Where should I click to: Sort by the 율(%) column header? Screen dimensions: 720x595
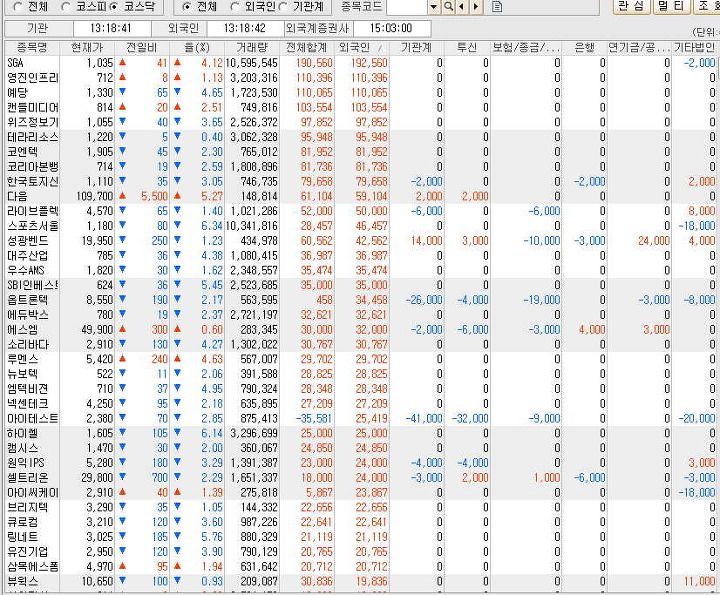click(x=197, y=47)
